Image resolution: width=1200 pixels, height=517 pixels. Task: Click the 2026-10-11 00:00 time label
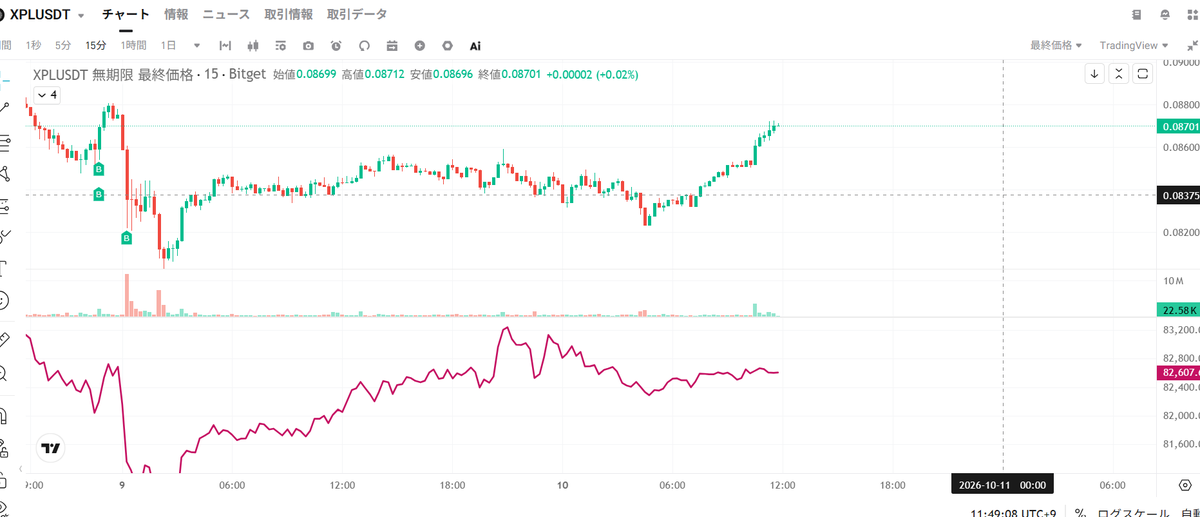(1003, 485)
